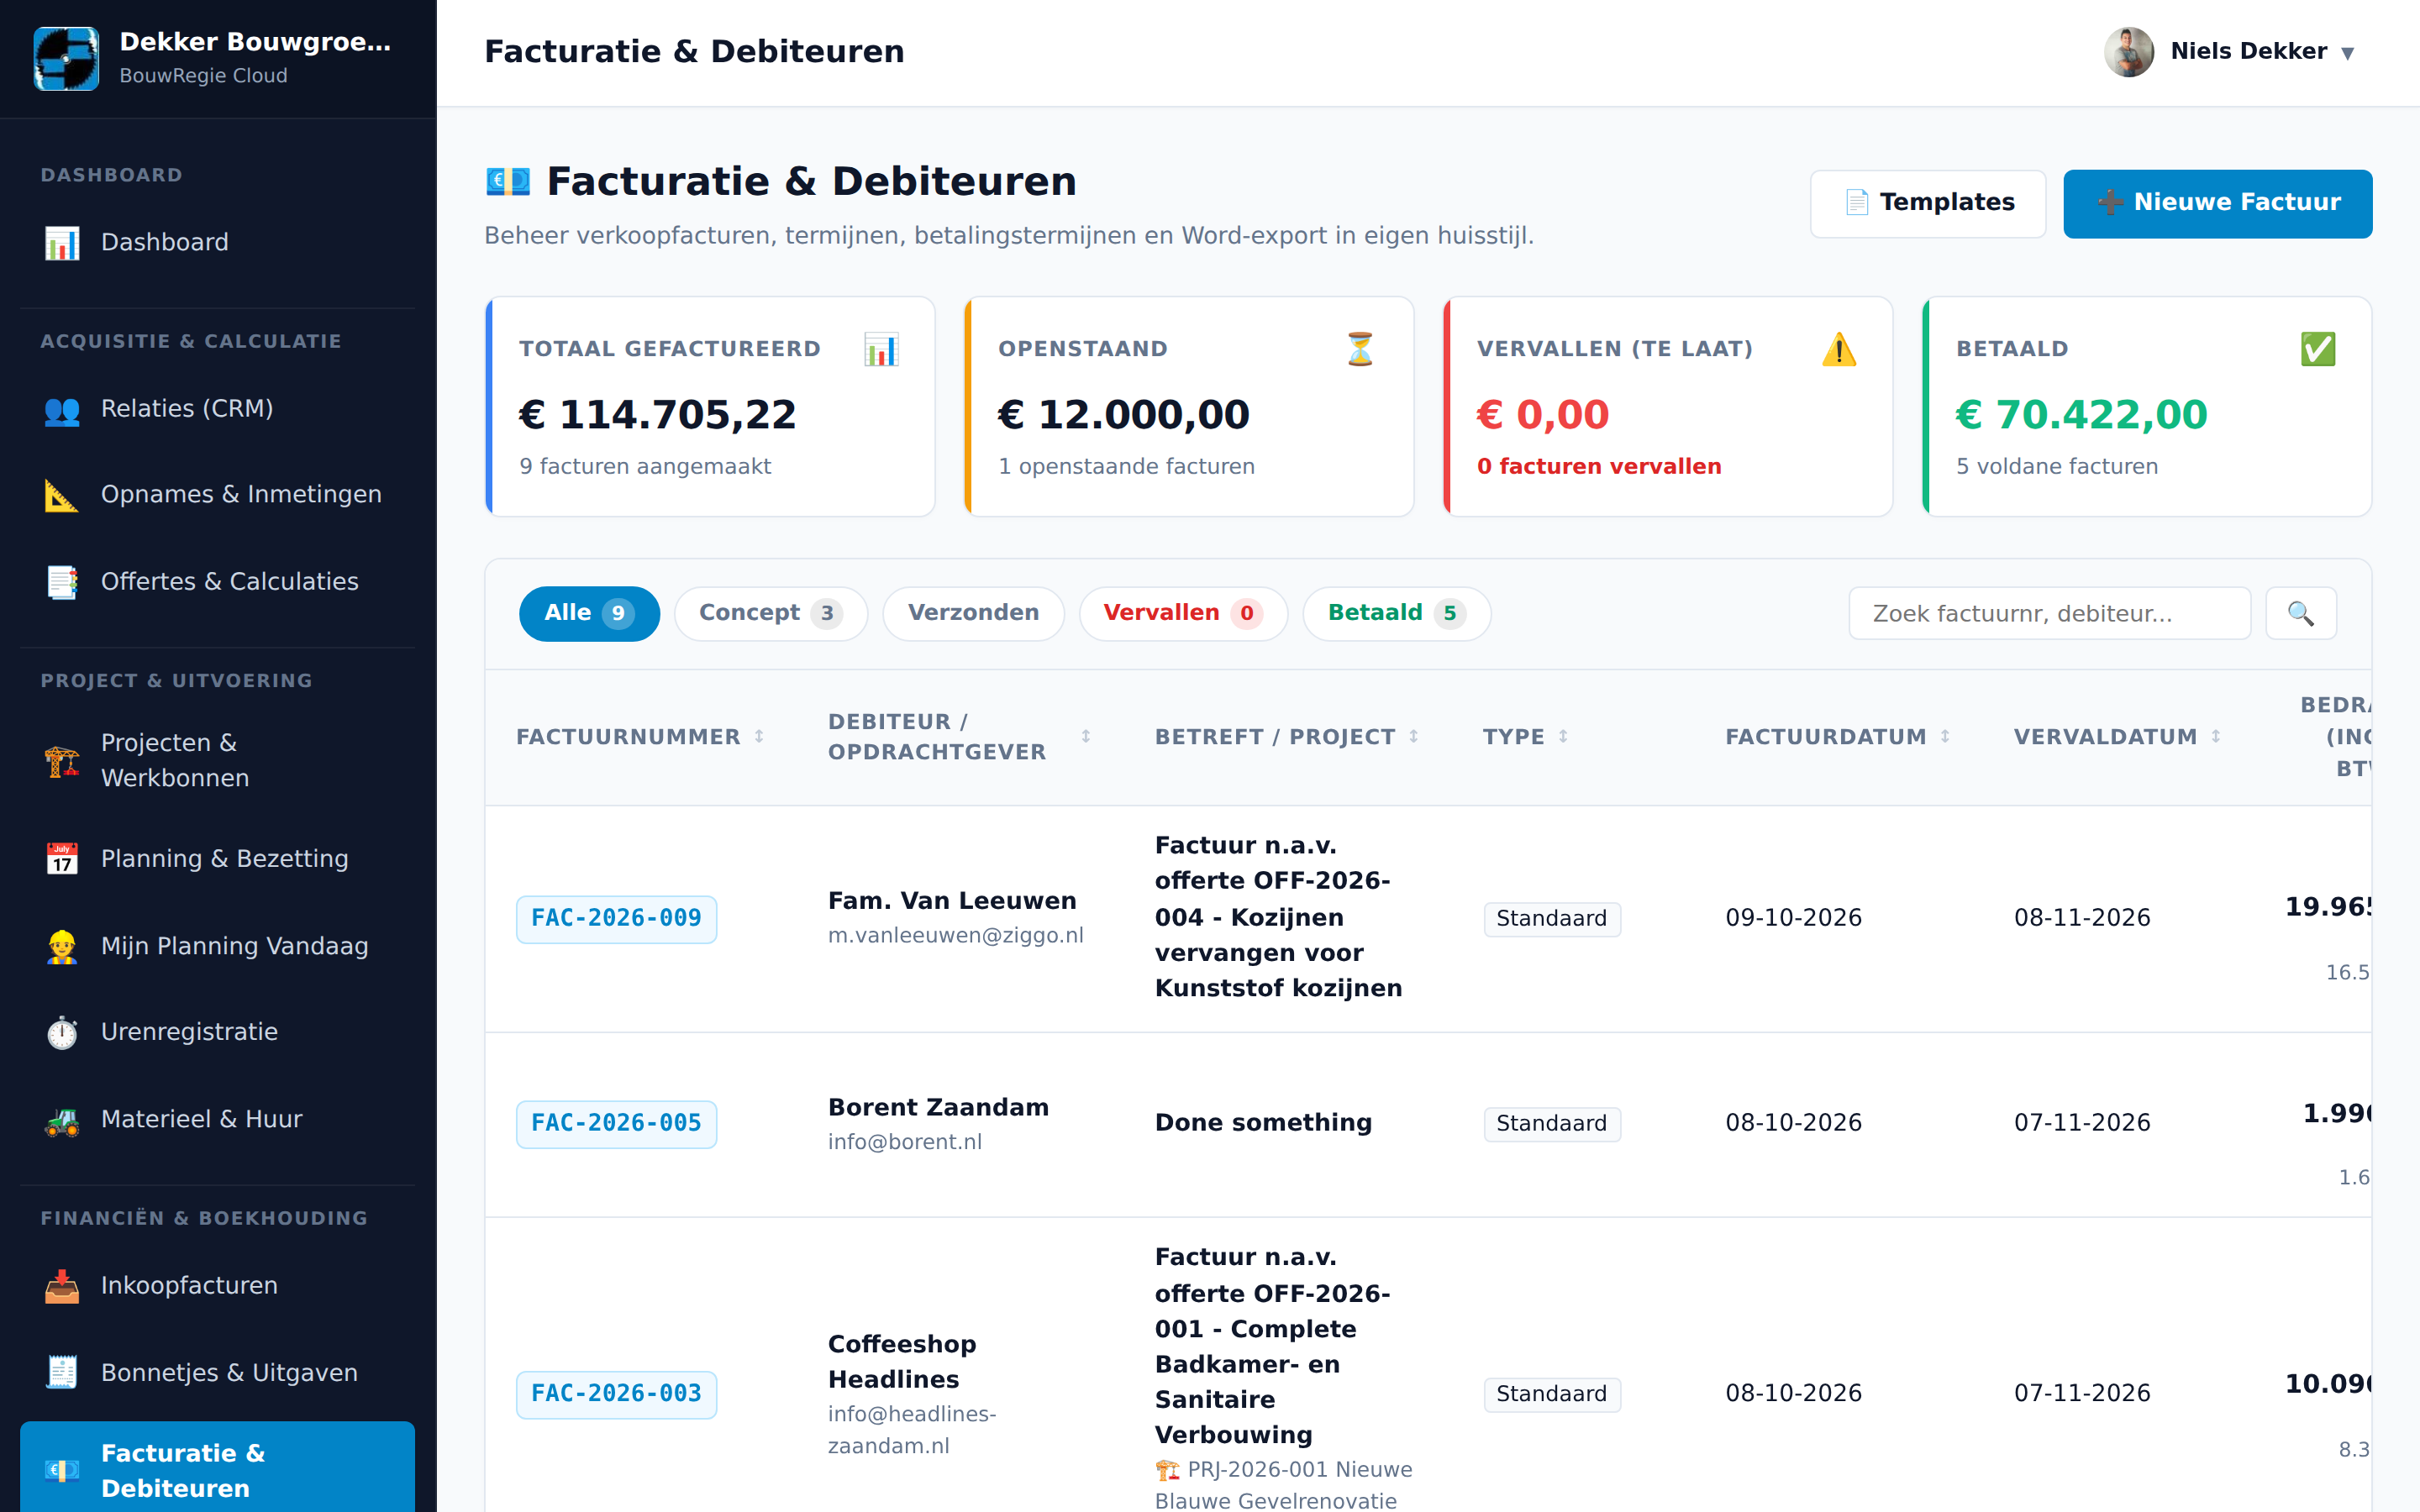Show Vervallen invoices
2420x1512 pixels.
pyautogui.click(x=1183, y=613)
